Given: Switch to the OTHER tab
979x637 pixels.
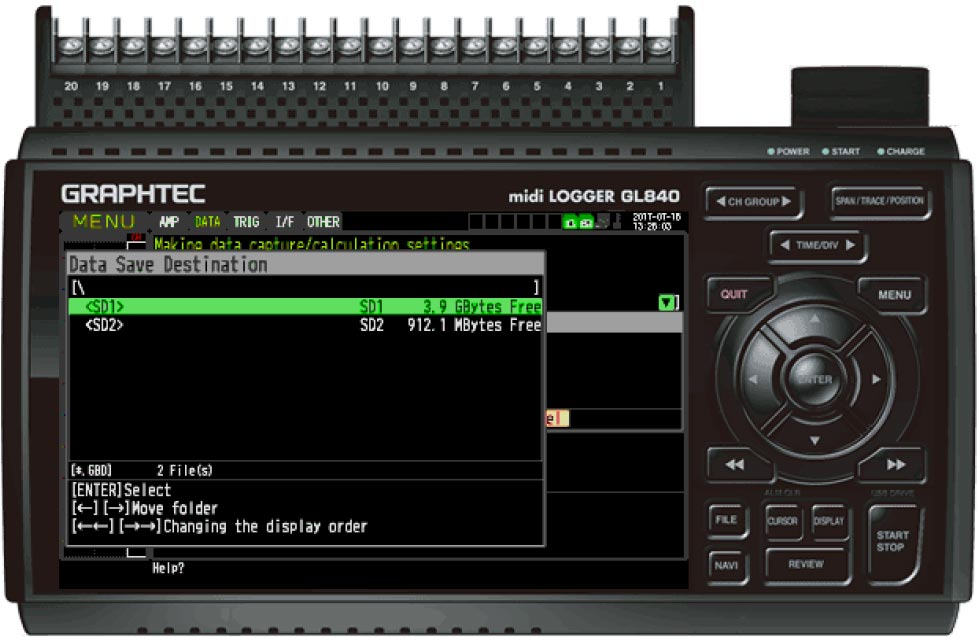Looking at the screenshot, I should pyautogui.click(x=323, y=222).
